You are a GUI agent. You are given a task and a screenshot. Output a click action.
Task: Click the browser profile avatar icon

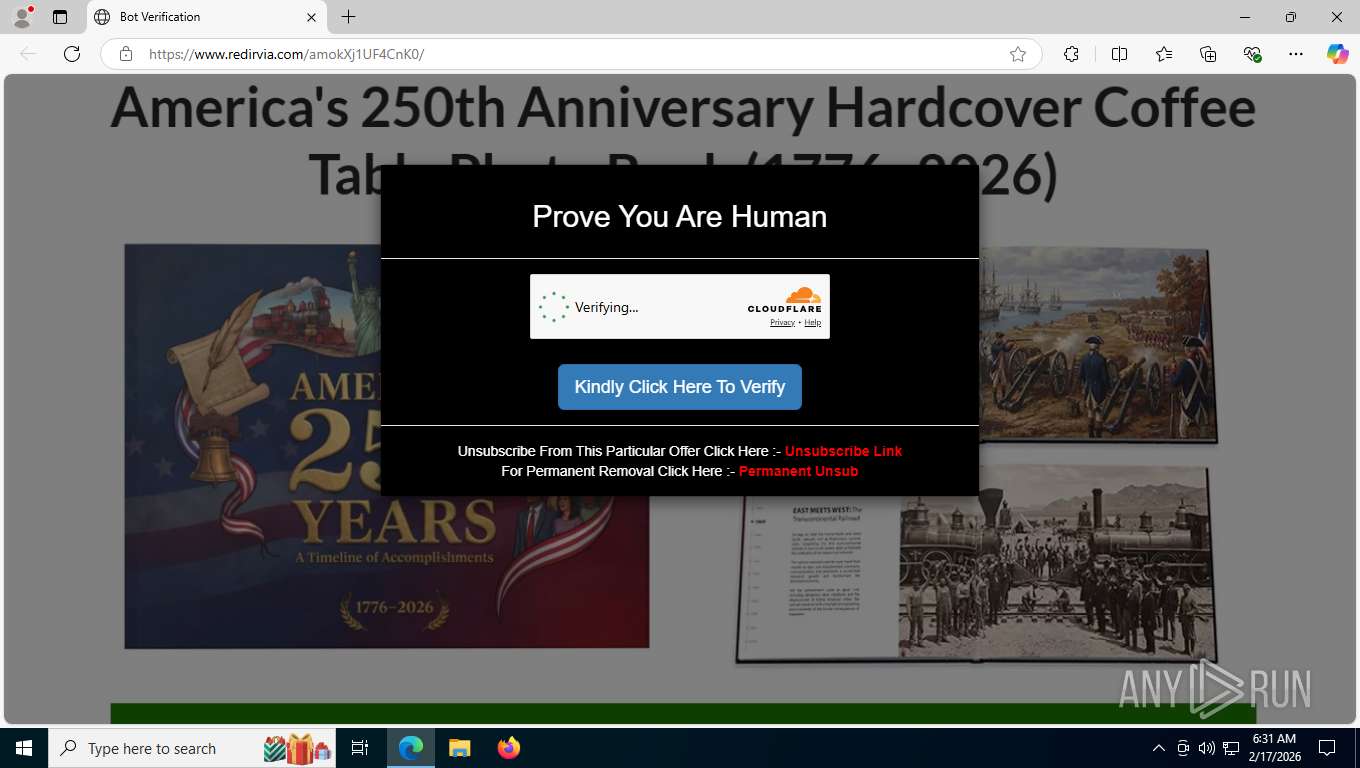(22, 17)
